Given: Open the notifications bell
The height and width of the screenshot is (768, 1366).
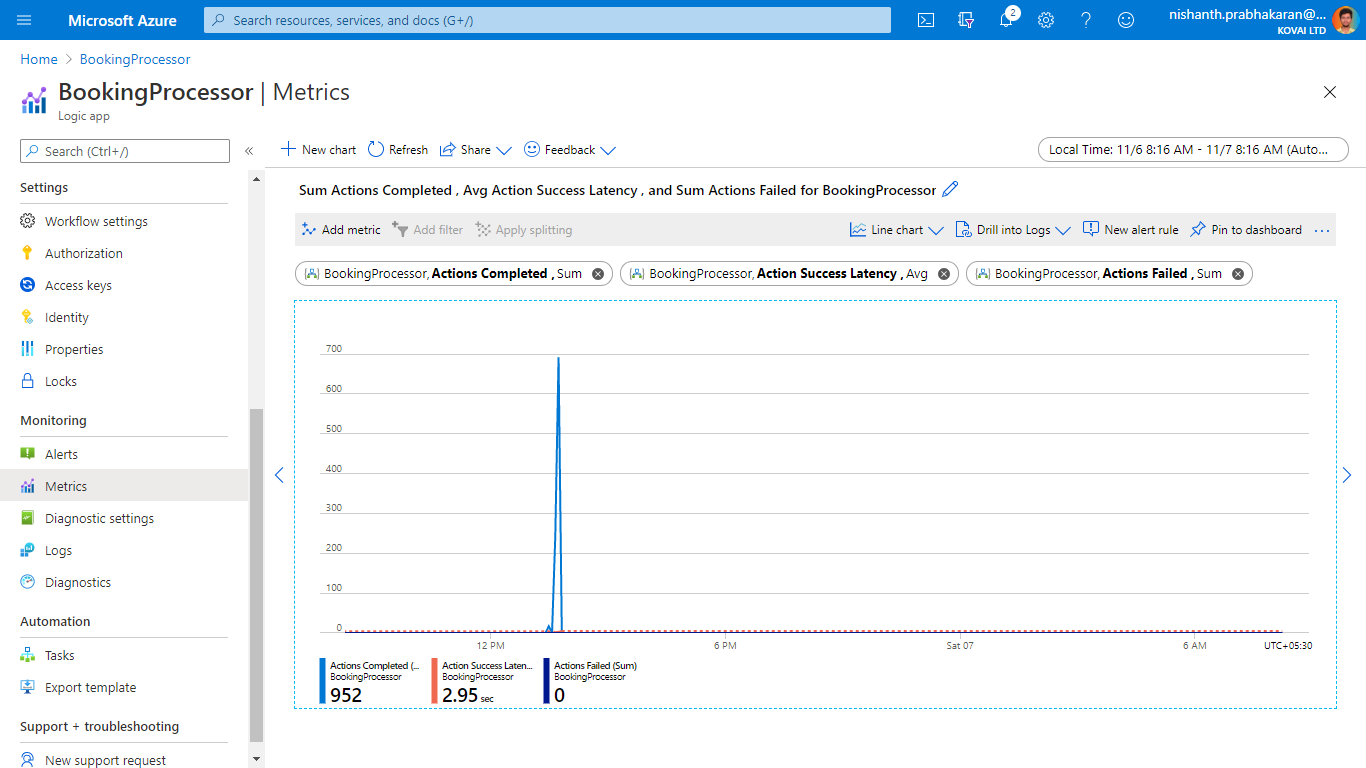Looking at the screenshot, I should (1007, 19).
